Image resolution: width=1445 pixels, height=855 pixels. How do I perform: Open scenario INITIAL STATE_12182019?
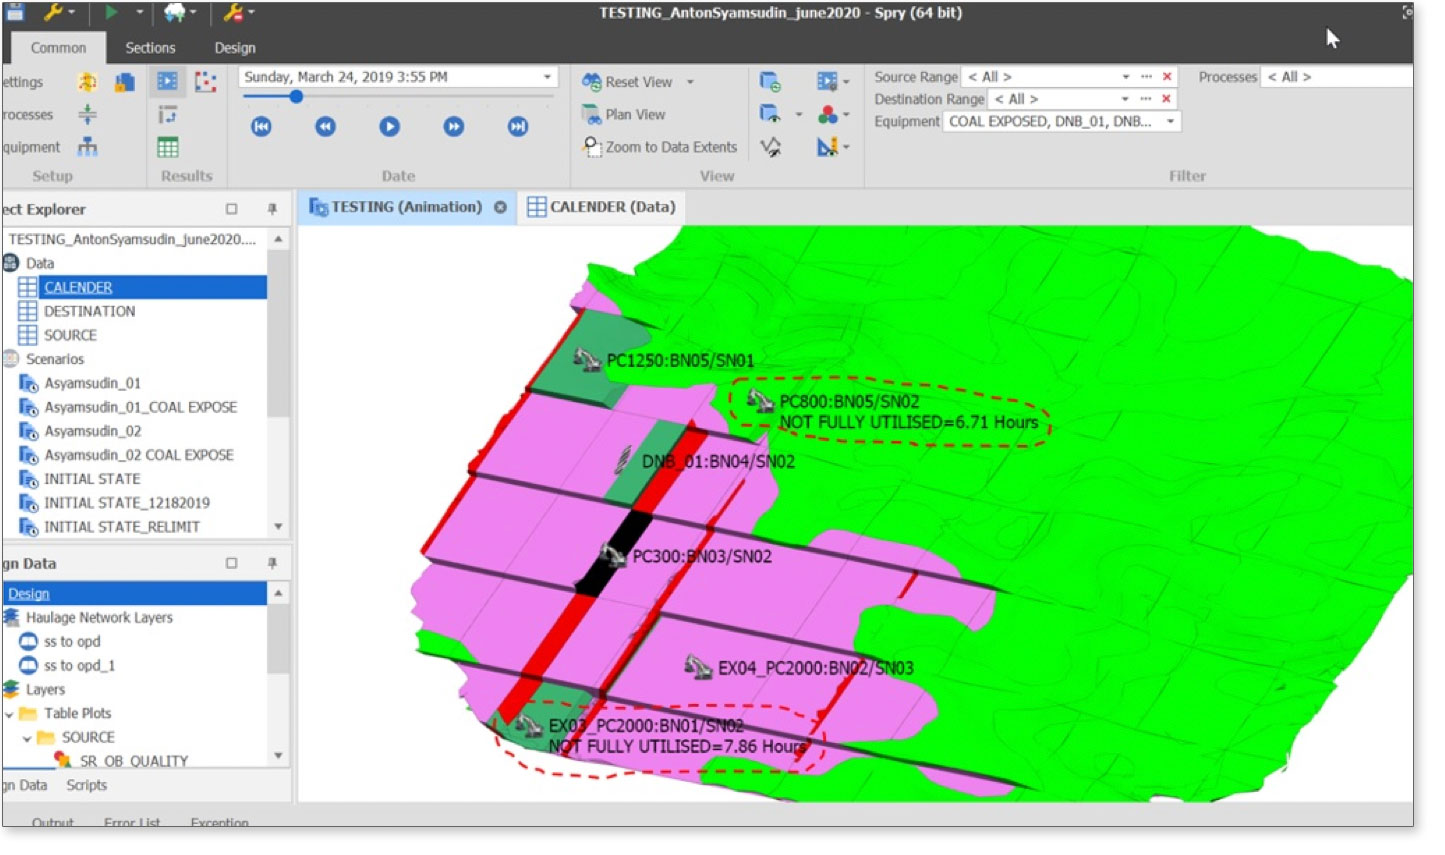tap(126, 503)
